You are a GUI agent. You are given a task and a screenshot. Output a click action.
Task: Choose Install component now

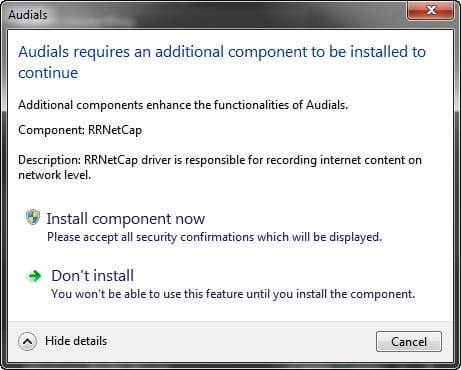[x=126, y=219]
